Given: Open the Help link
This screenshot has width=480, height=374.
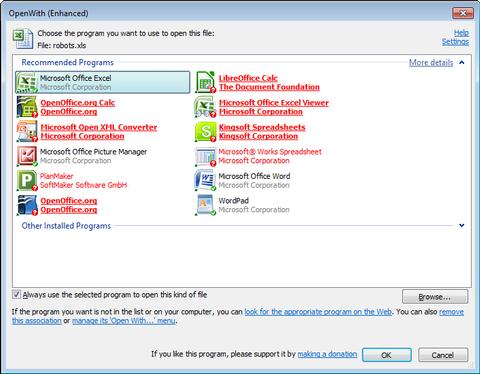Looking at the screenshot, I should point(461,33).
